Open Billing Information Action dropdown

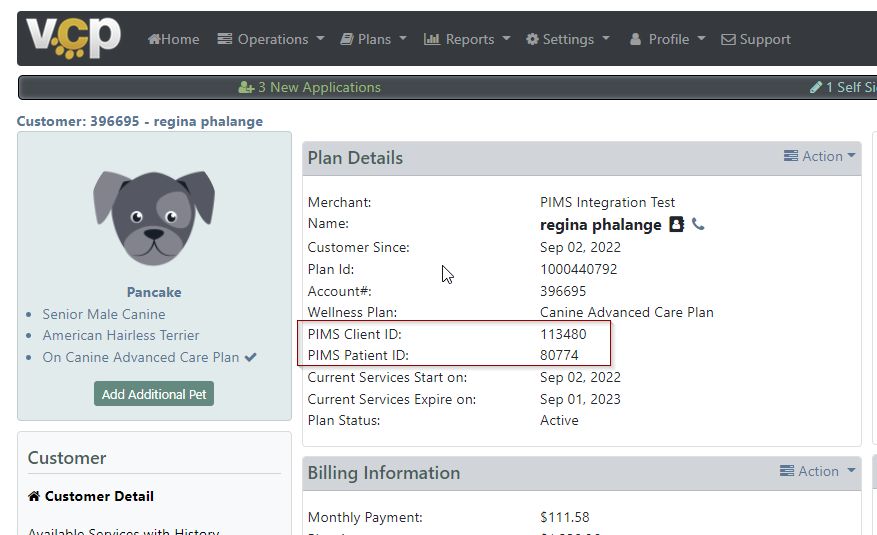tap(818, 471)
